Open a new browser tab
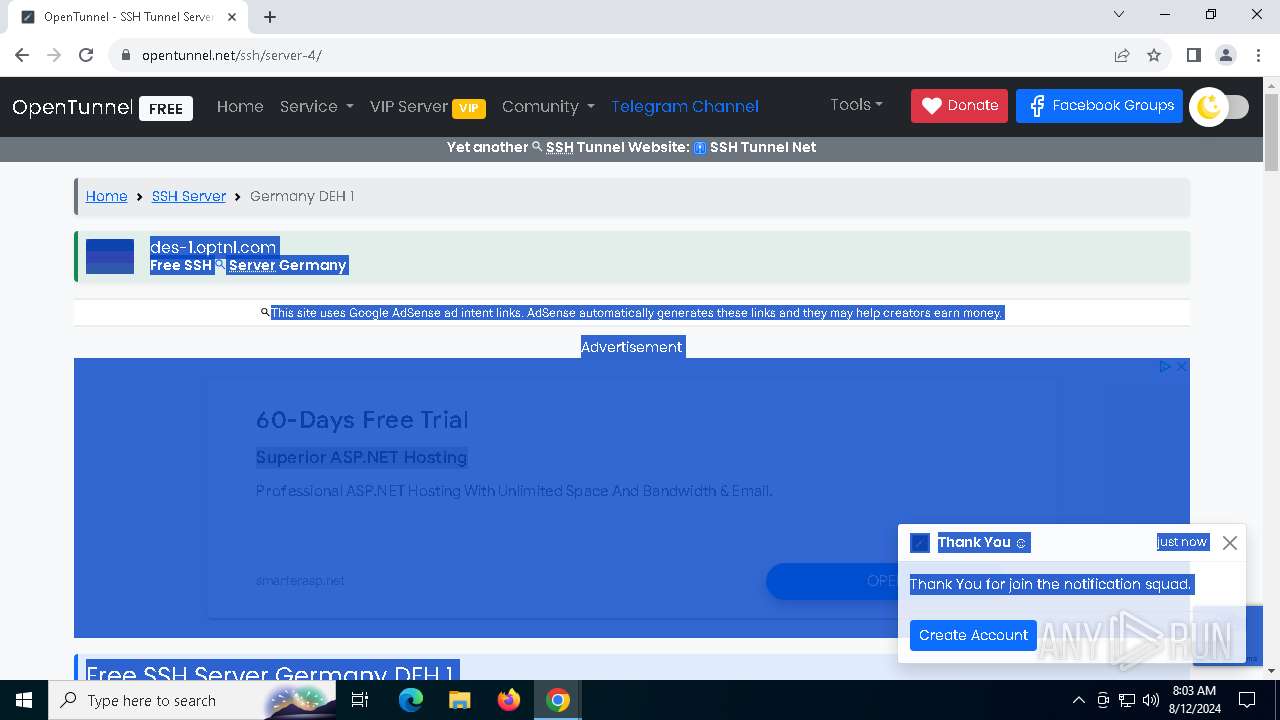1280x720 pixels. pos(269,17)
